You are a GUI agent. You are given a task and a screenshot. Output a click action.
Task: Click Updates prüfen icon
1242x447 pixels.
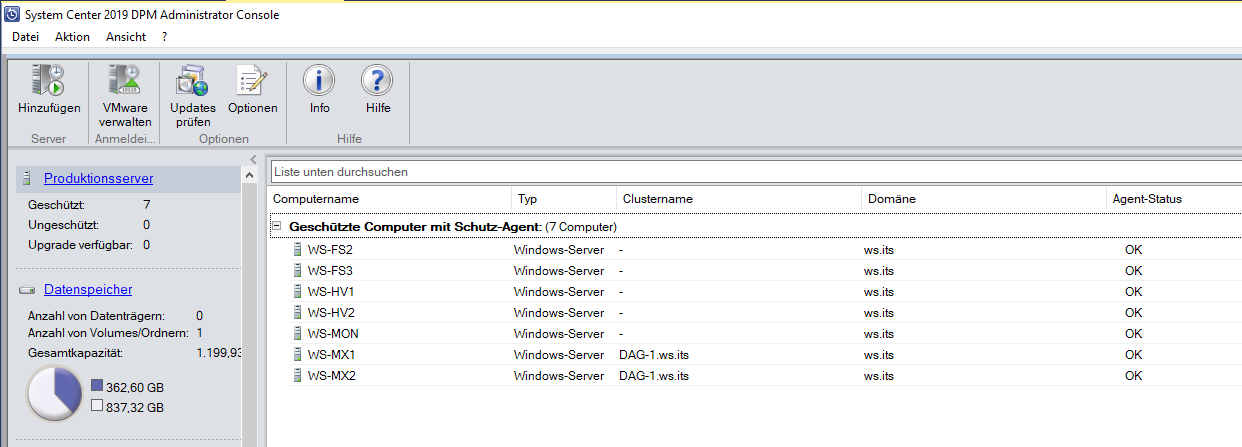pyautogui.click(x=192, y=82)
